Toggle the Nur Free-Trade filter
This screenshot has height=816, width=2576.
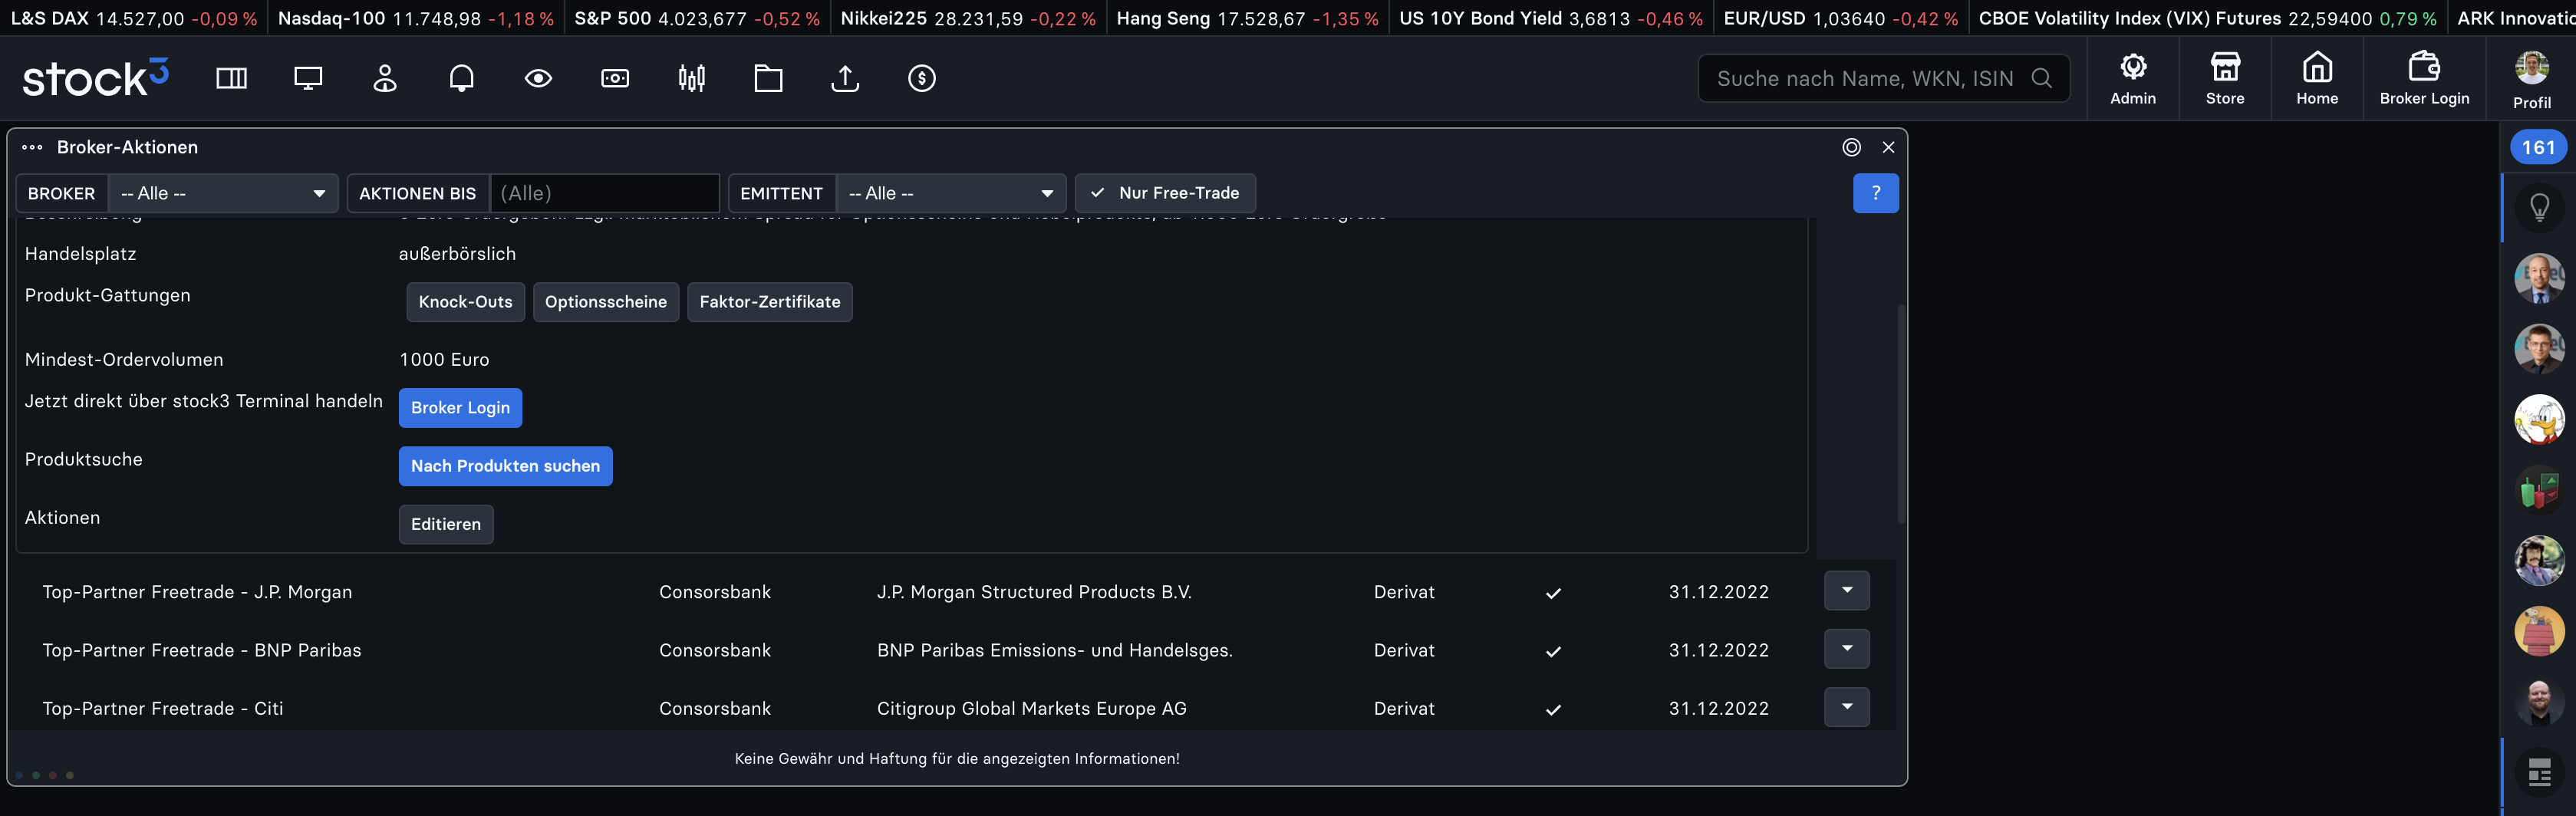point(1164,193)
